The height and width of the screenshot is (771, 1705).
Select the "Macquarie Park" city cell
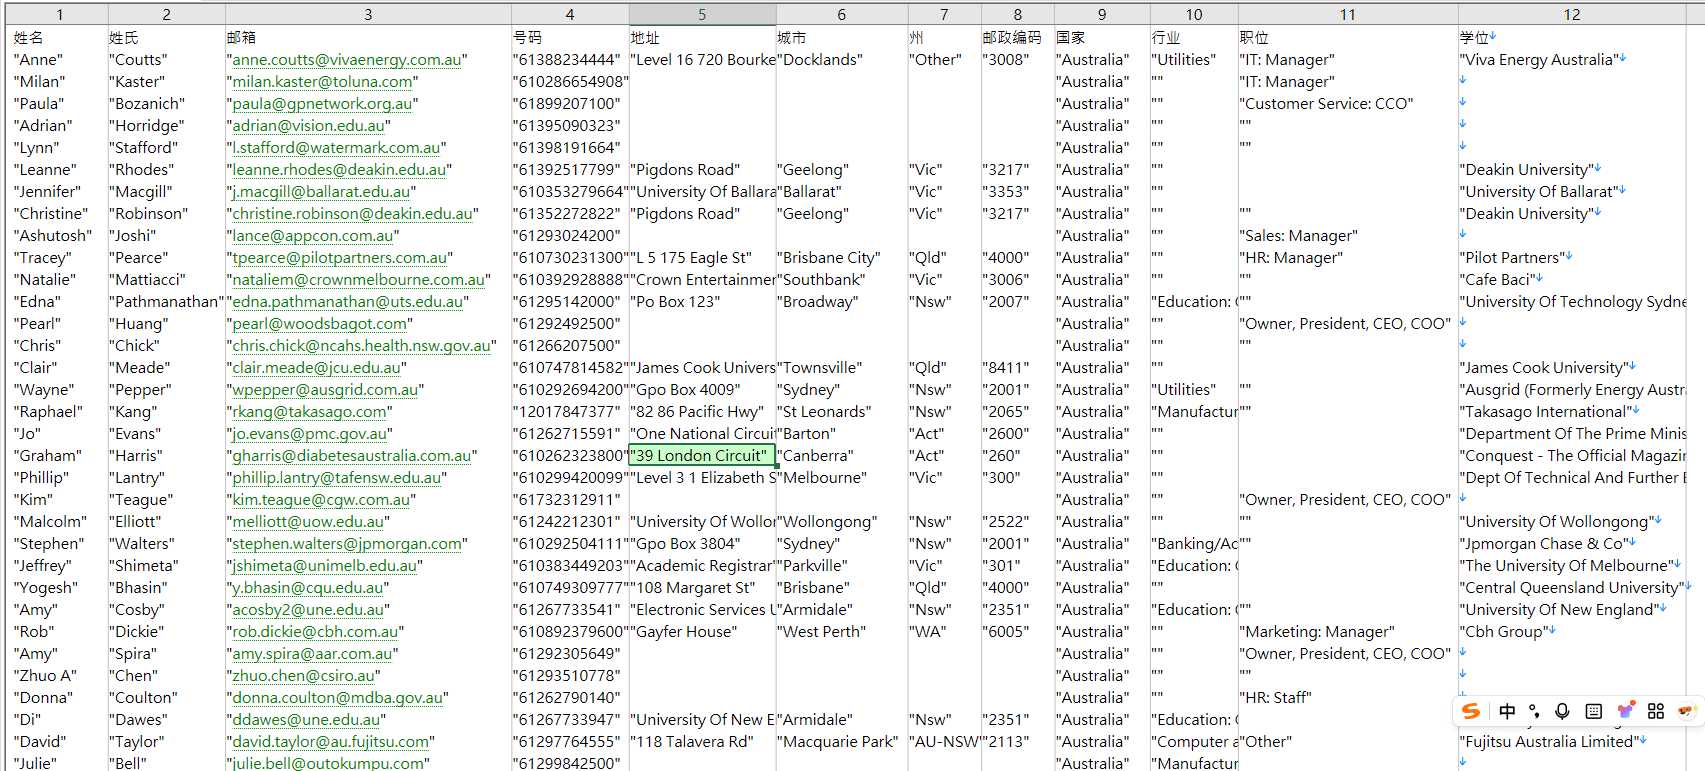(842, 742)
